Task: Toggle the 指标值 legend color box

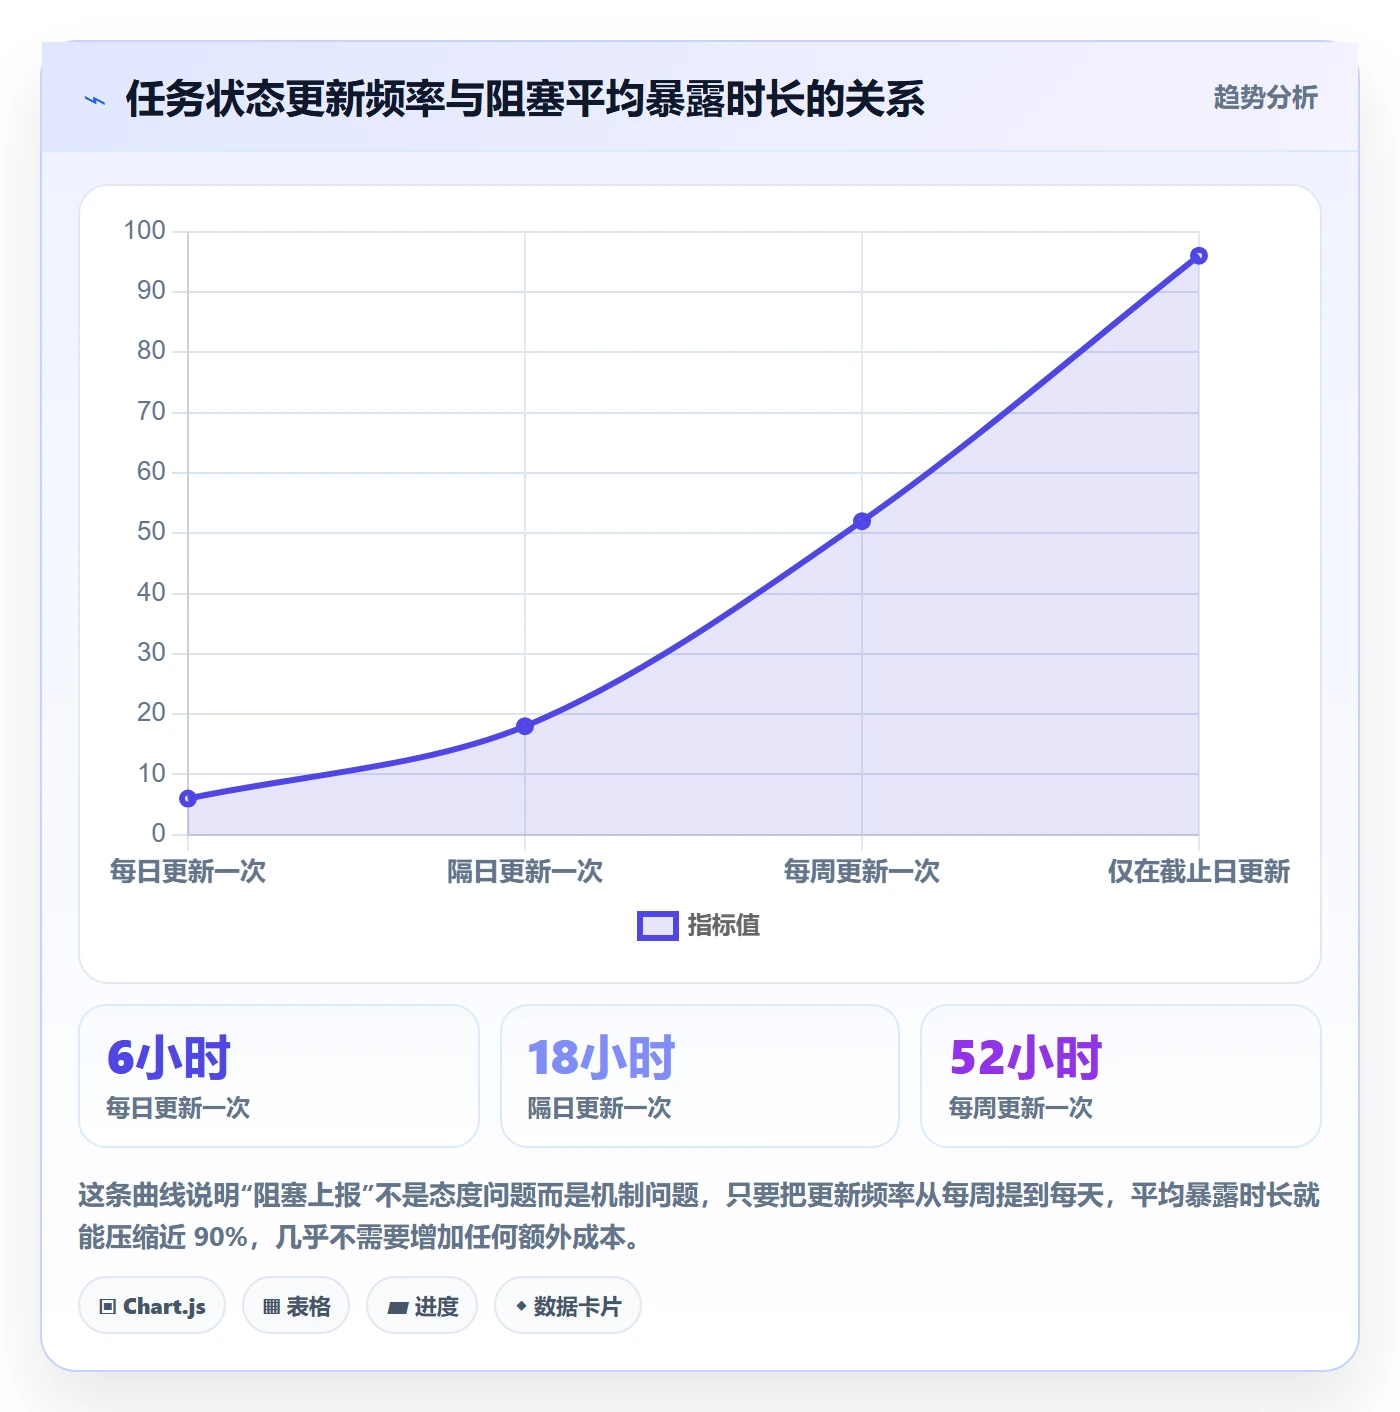Action: [x=658, y=926]
